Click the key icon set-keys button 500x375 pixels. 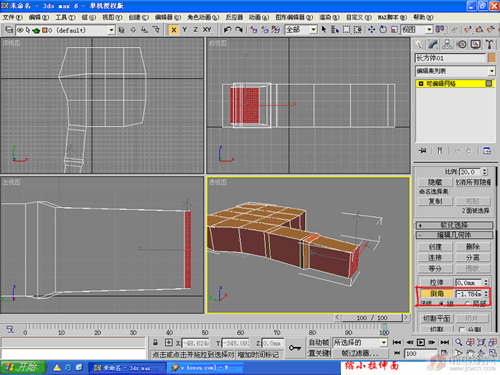[295, 348]
